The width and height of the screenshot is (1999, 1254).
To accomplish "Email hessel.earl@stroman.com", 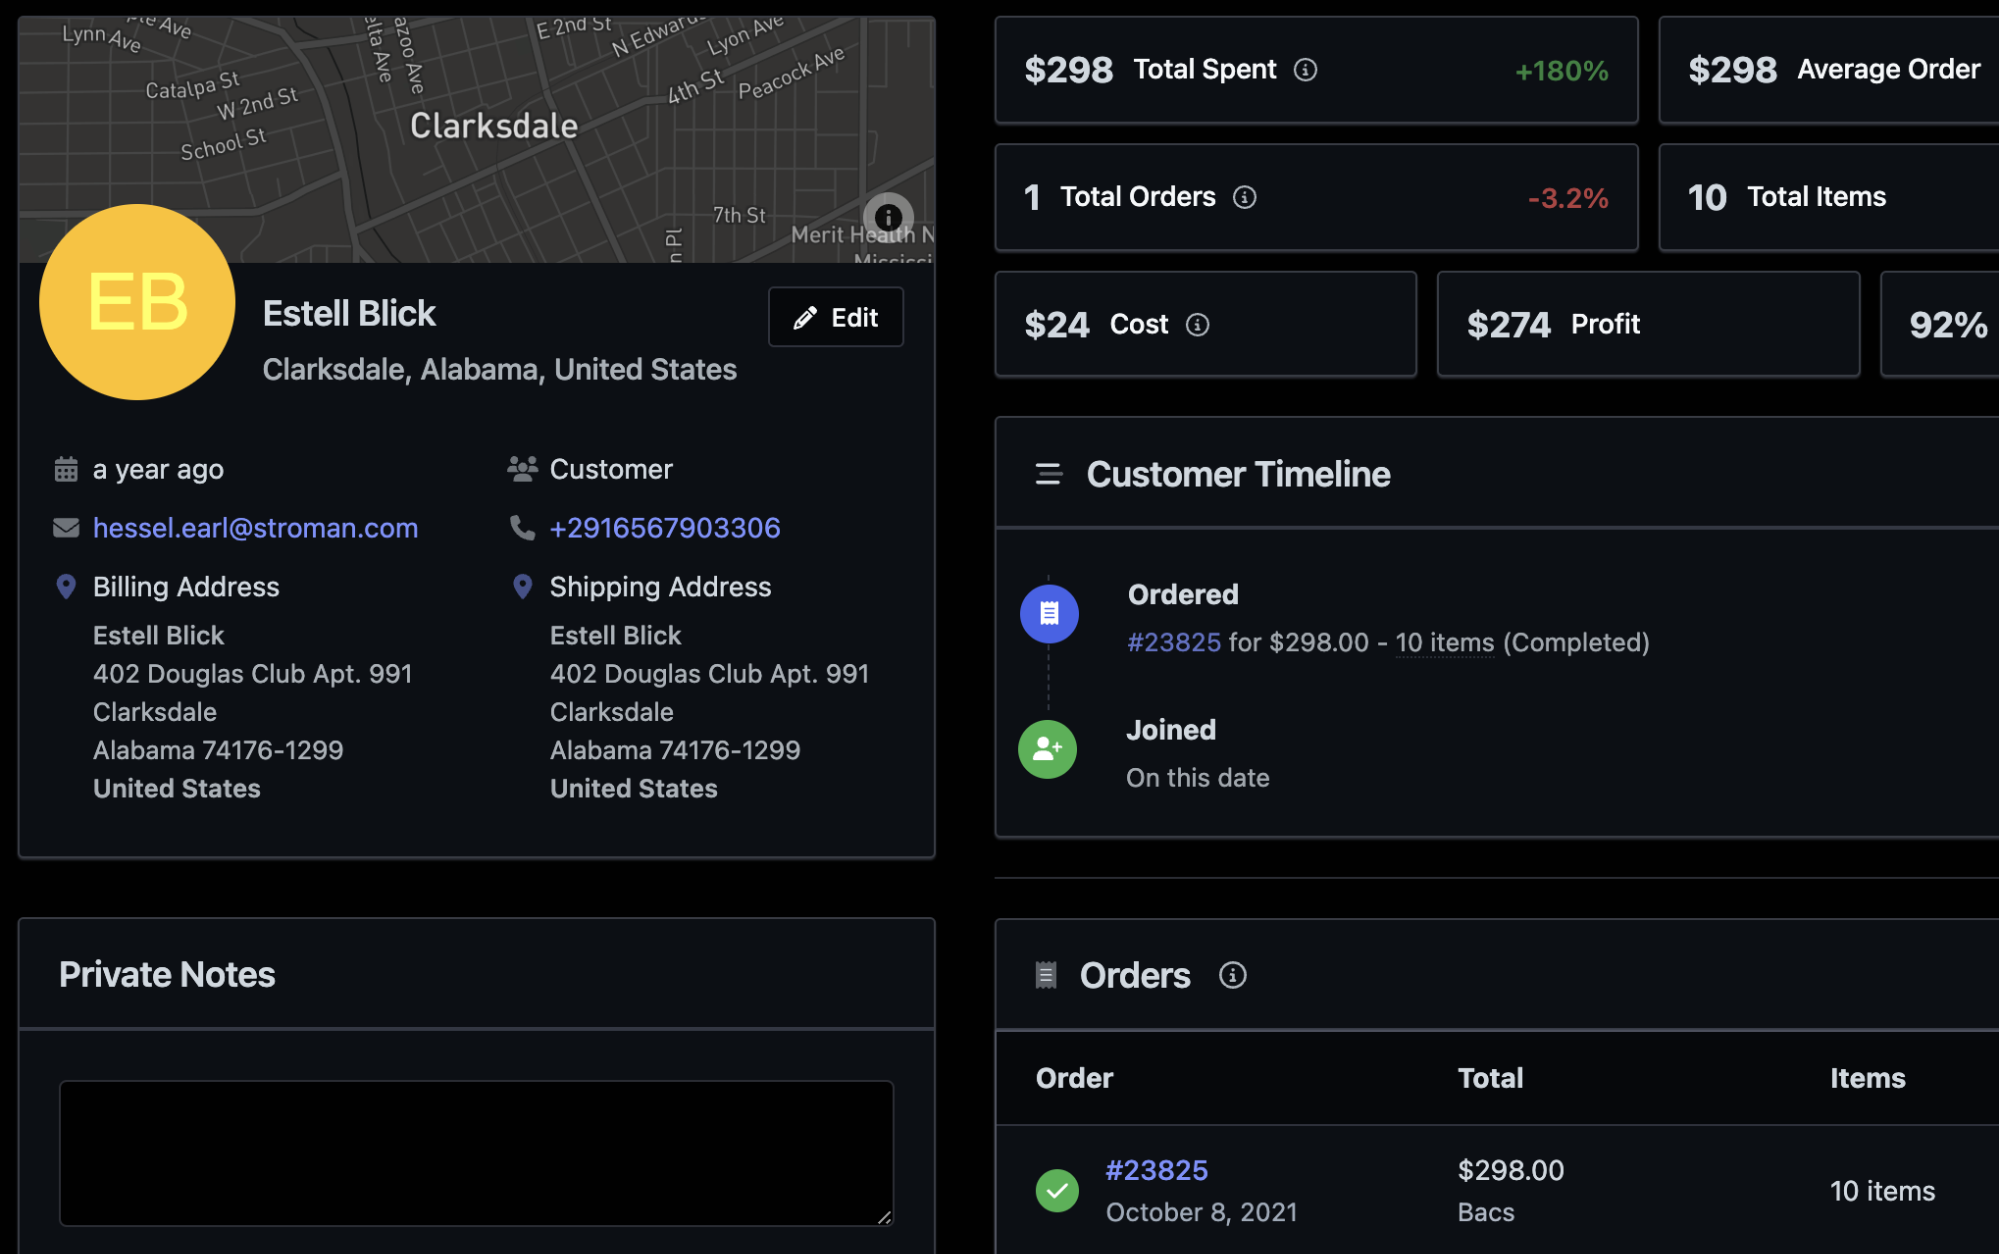I will point(255,527).
